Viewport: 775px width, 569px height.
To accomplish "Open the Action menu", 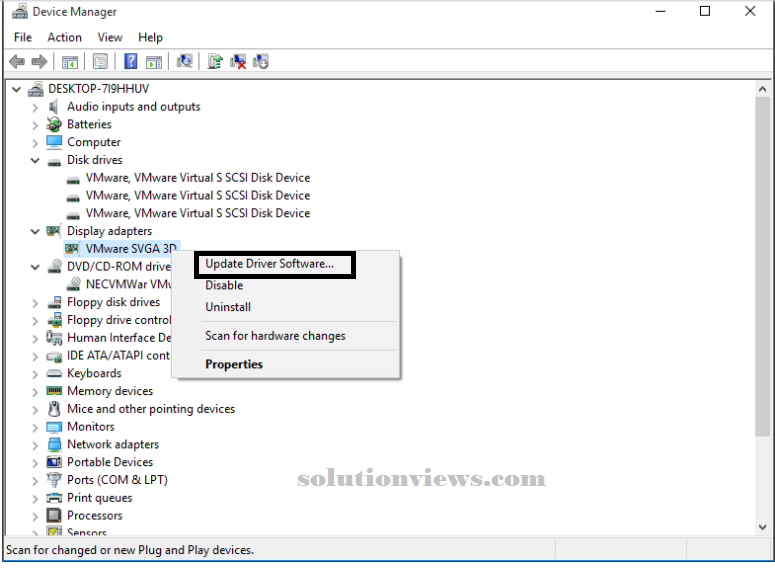I will pos(64,37).
